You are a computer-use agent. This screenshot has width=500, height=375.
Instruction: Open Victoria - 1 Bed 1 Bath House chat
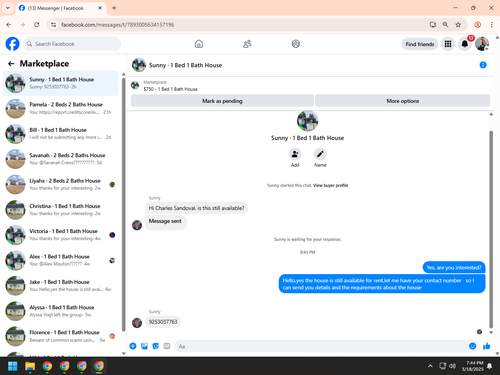click(x=61, y=235)
